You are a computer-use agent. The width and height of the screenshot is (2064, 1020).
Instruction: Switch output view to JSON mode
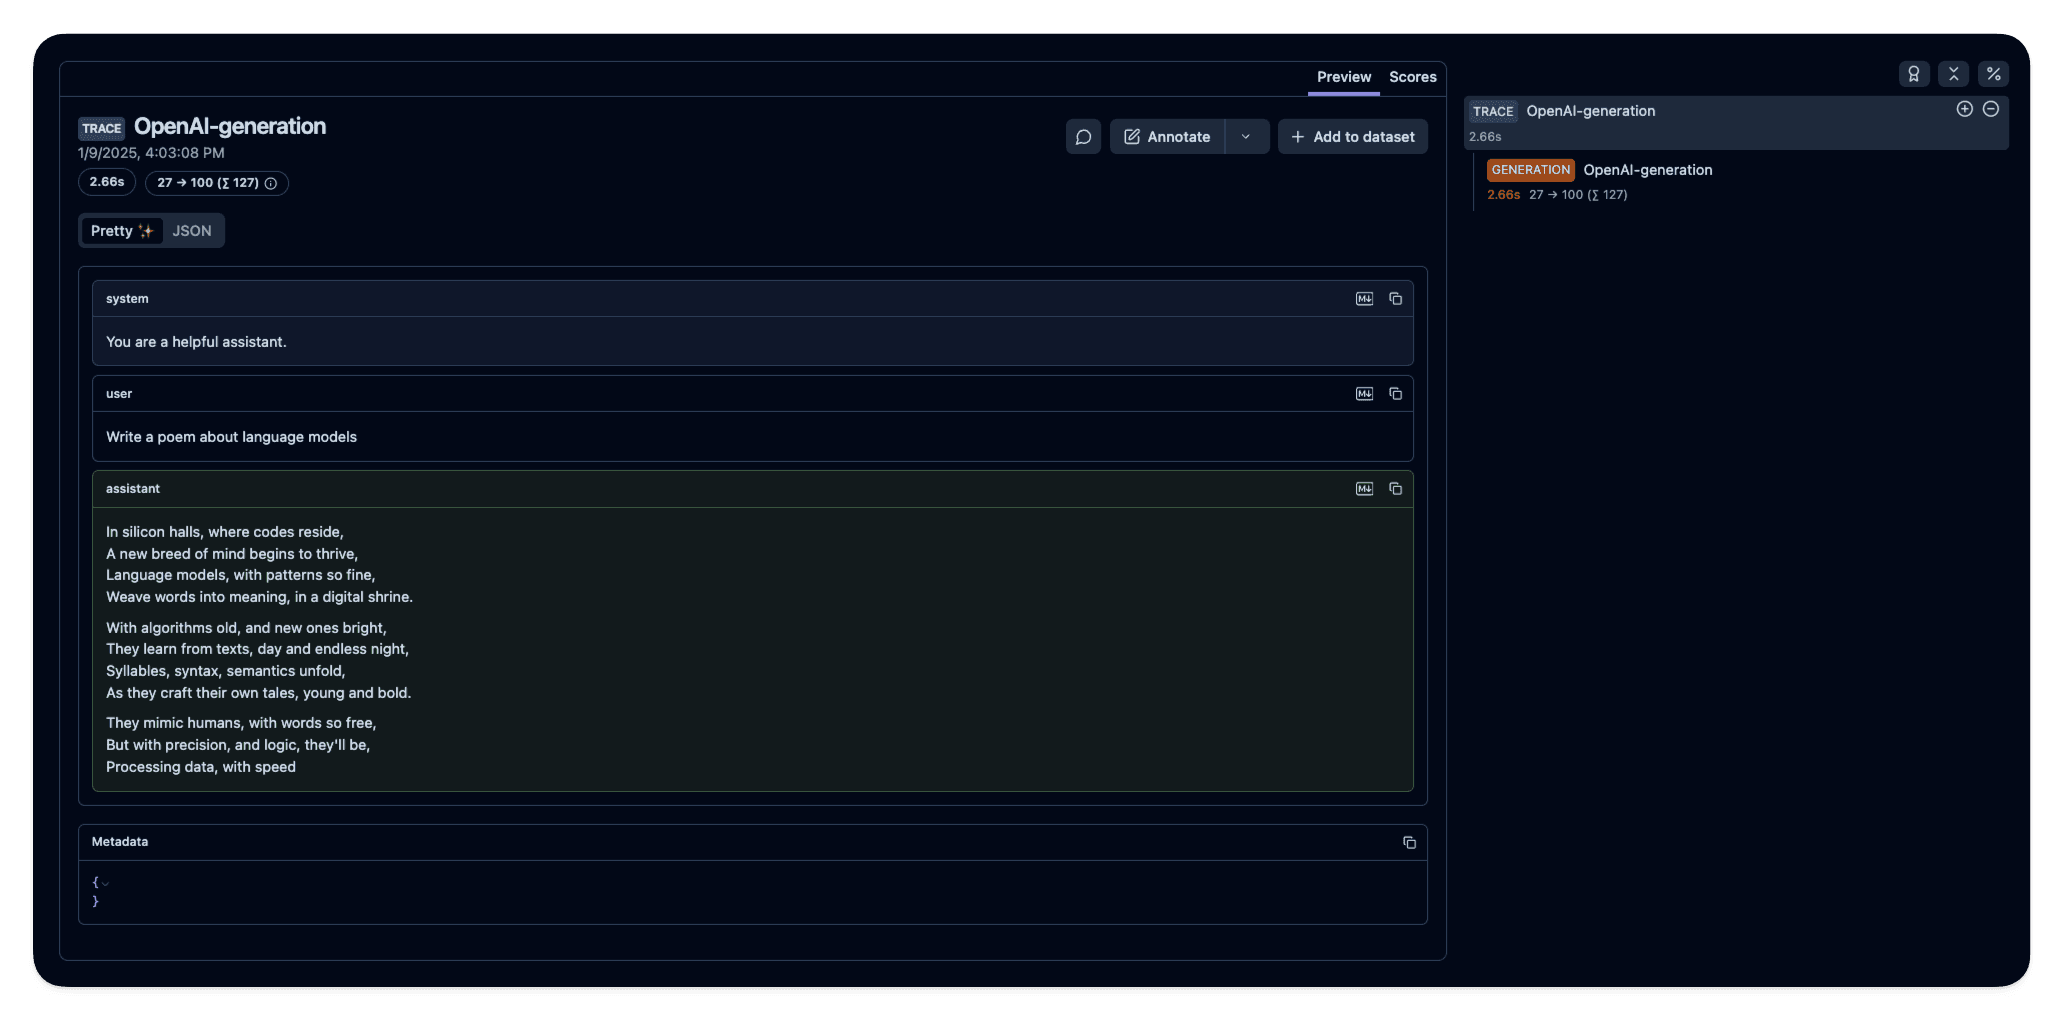[x=191, y=230]
